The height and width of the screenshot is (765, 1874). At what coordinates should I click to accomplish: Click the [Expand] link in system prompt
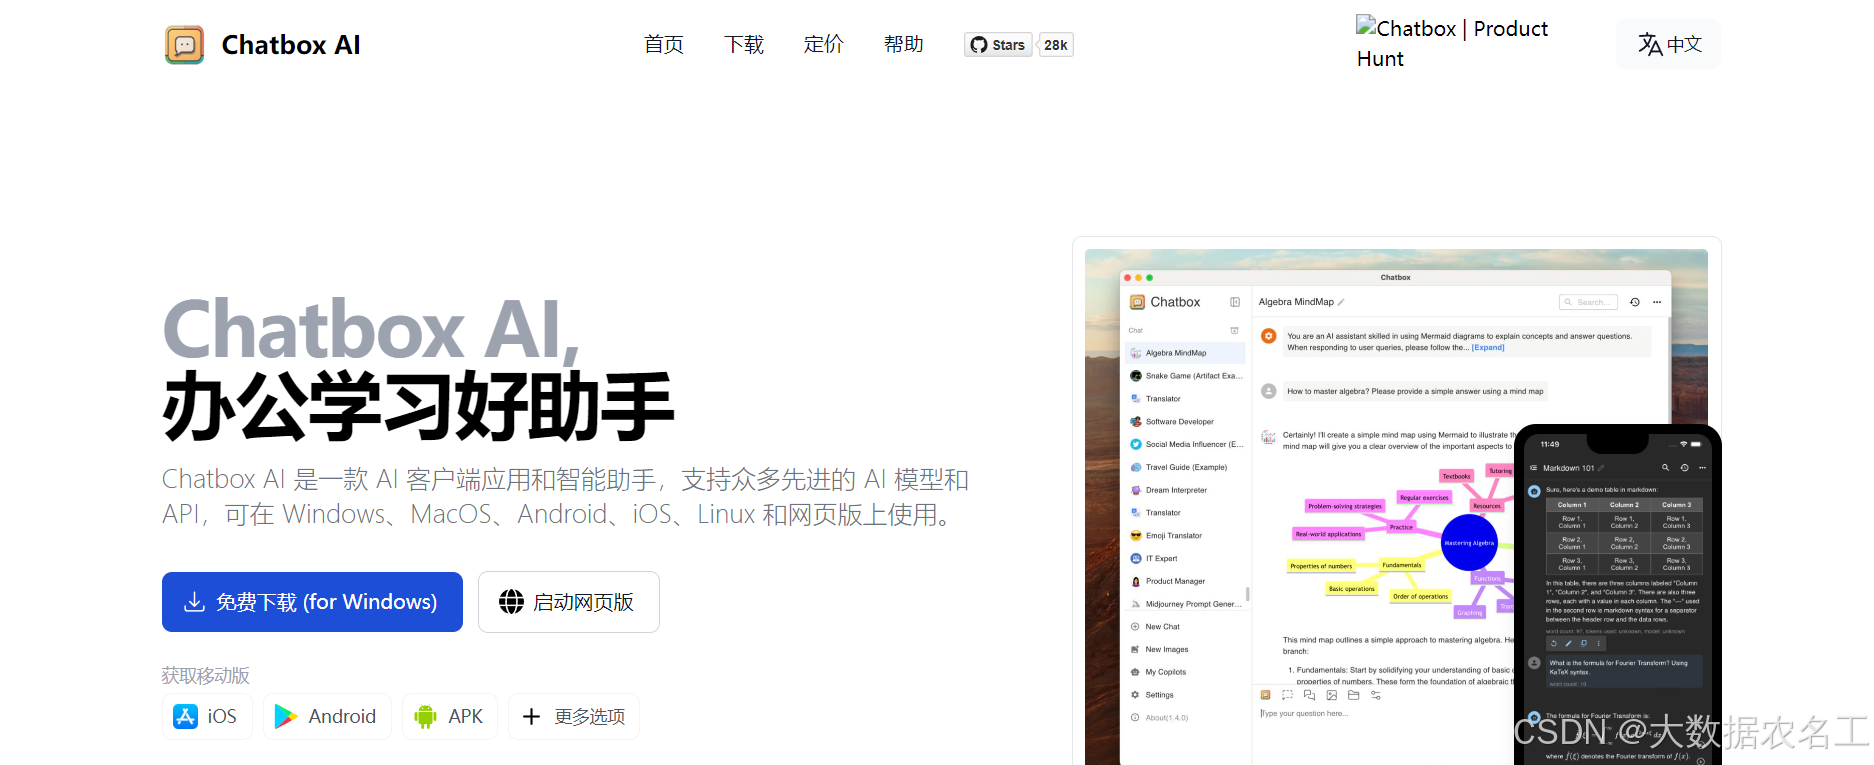pyautogui.click(x=1488, y=348)
